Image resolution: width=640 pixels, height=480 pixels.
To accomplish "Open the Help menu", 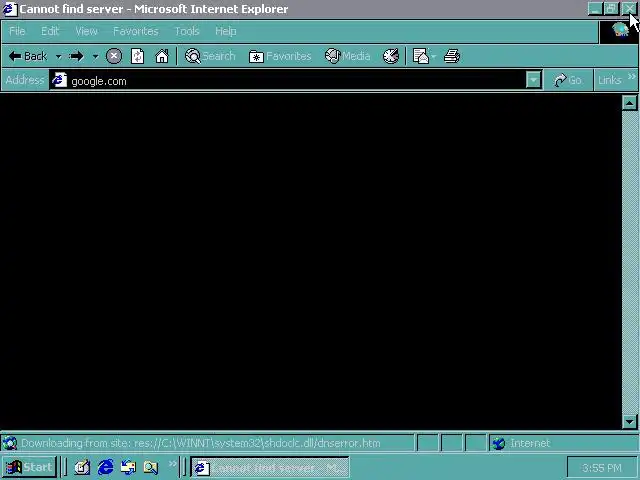I will [x=226, y=31].
